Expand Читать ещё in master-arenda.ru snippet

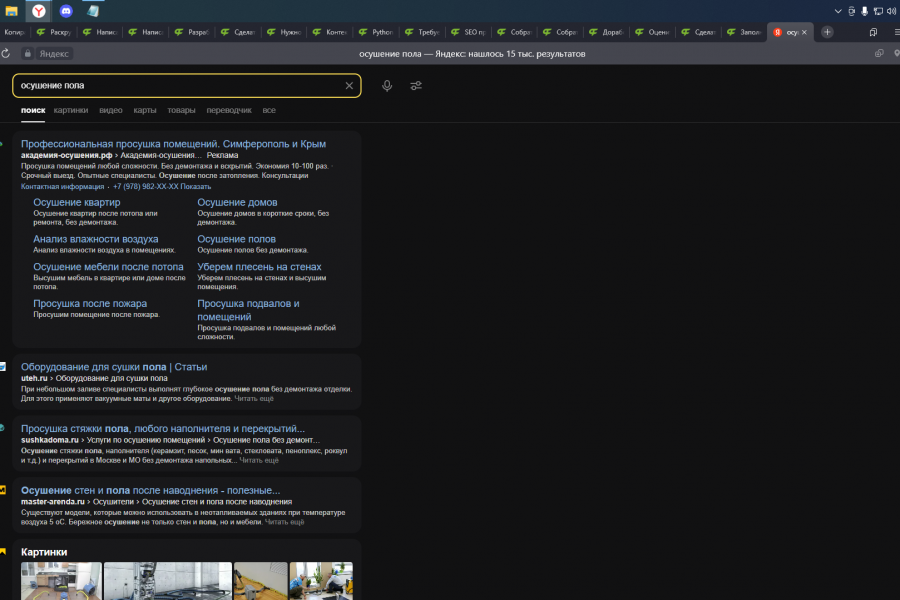coord(285,522)
